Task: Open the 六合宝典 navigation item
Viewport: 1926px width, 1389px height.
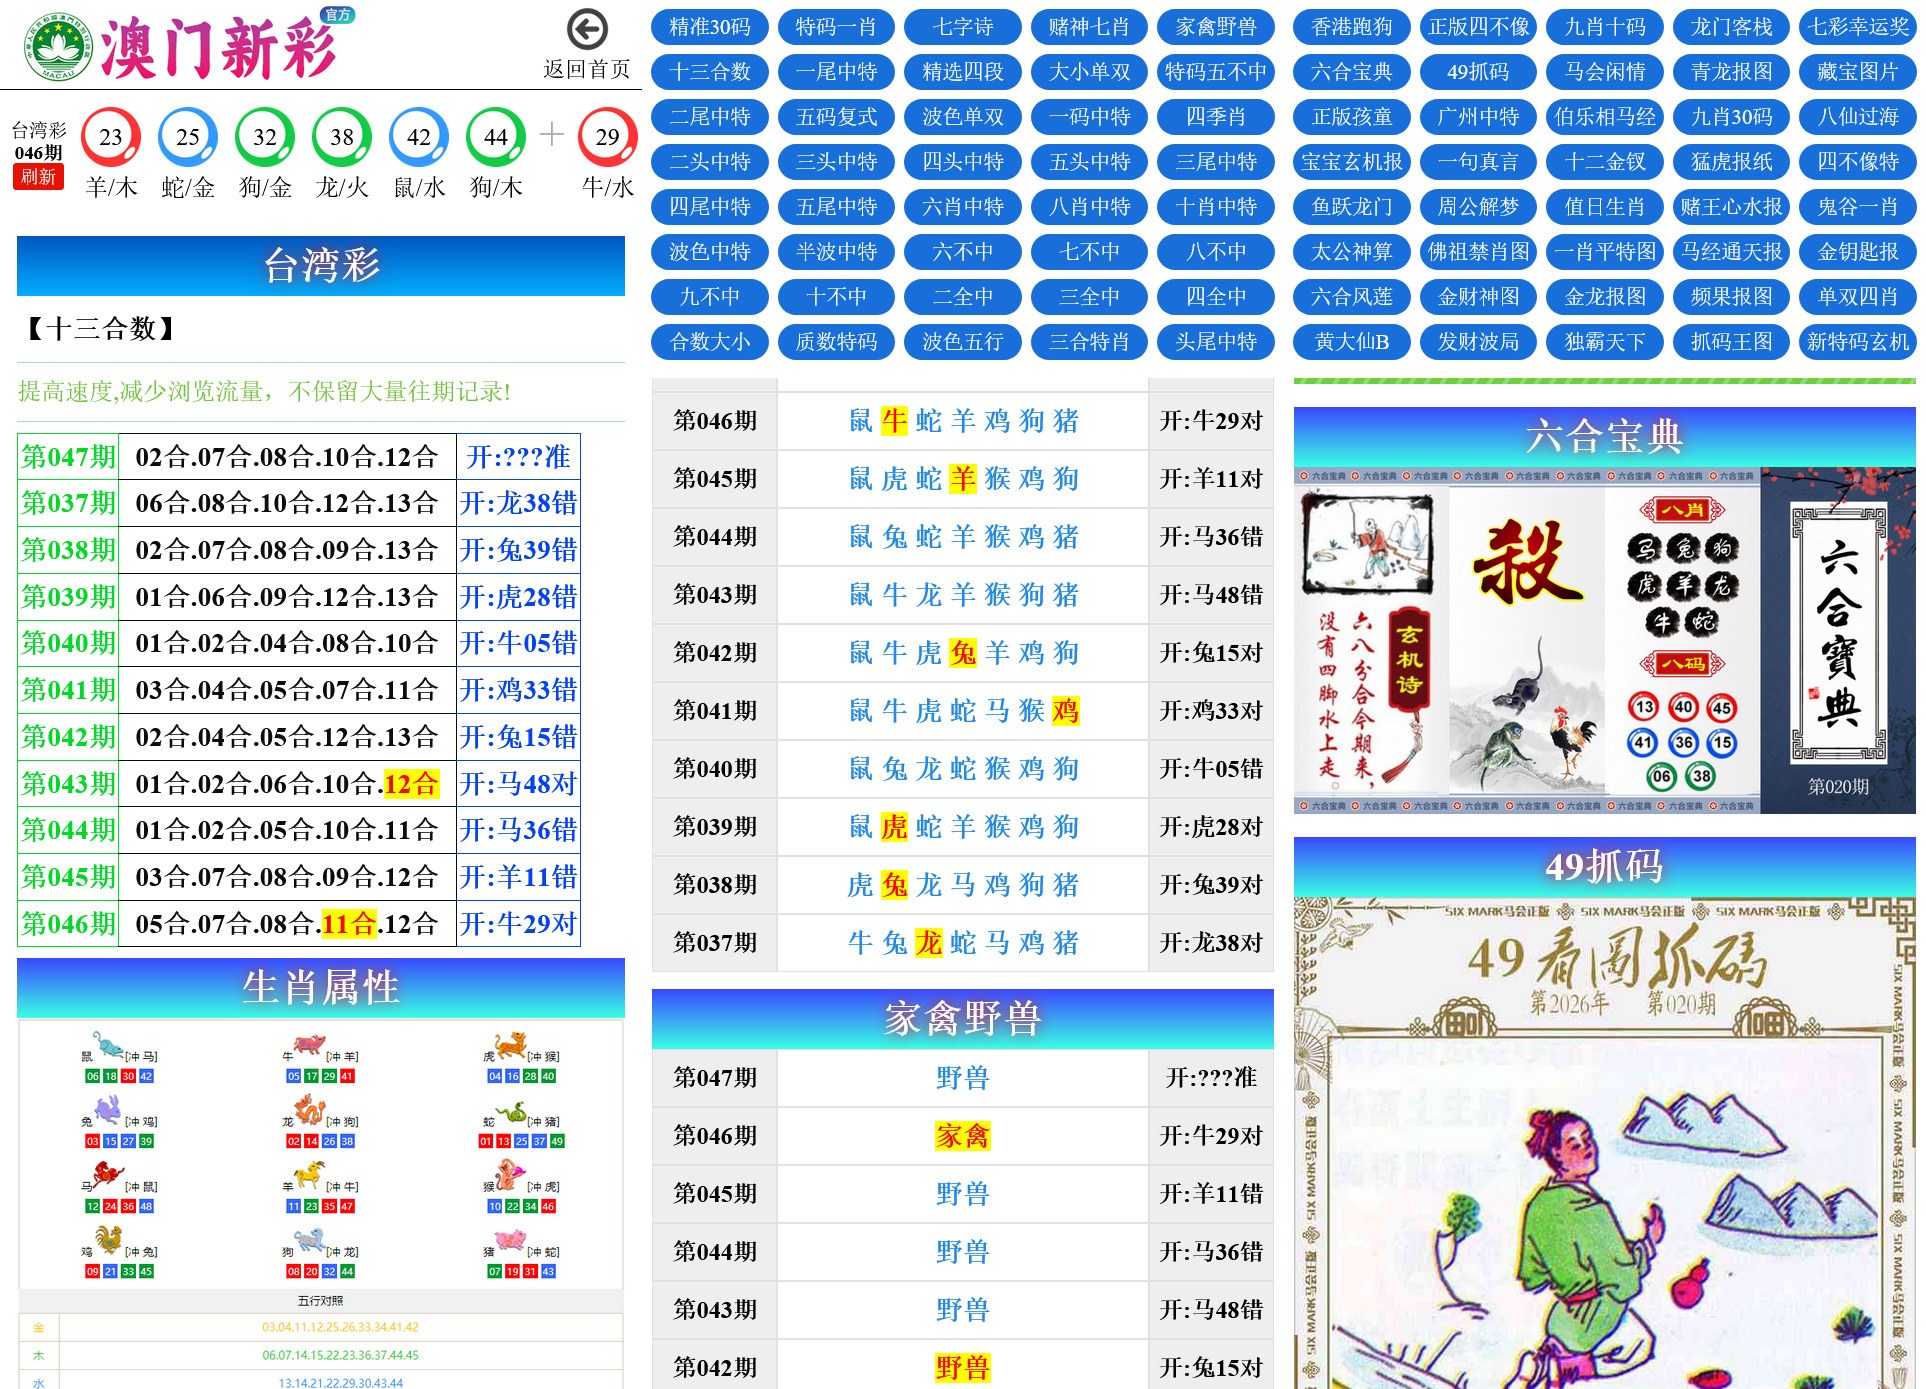Action: [x=1351, y=72]
